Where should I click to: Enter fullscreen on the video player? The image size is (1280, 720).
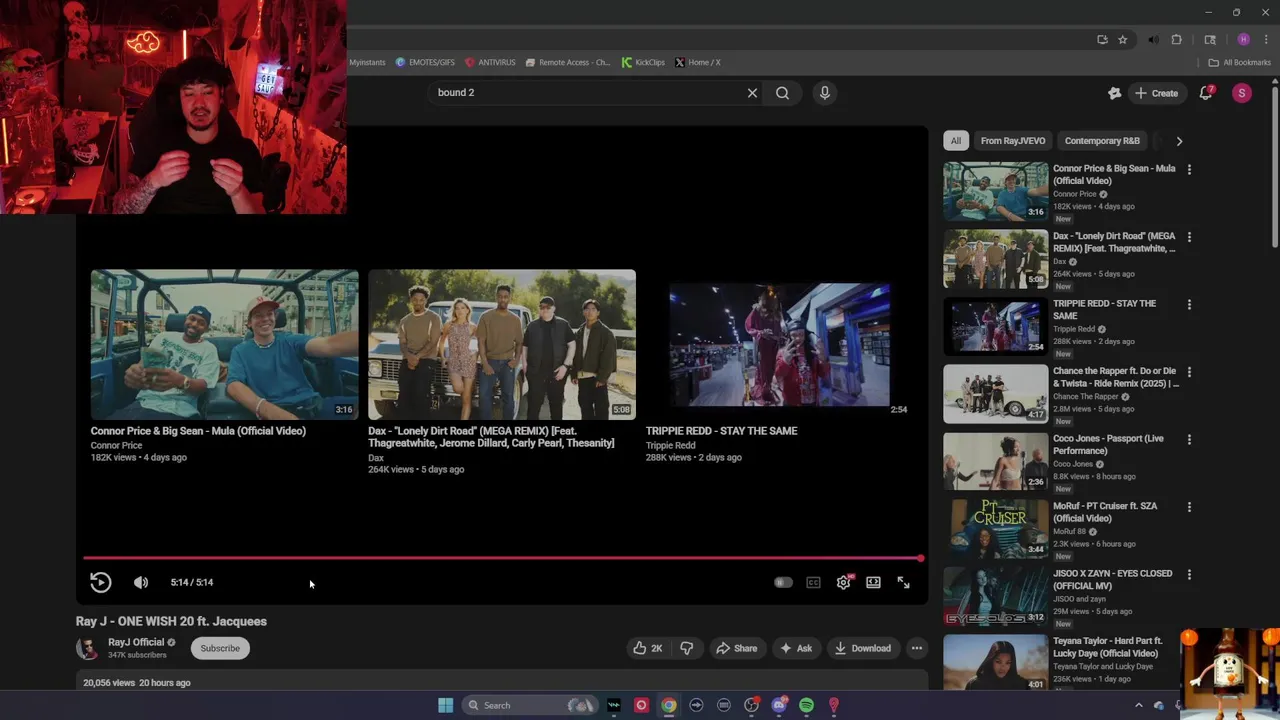click(x=903, y=582)
